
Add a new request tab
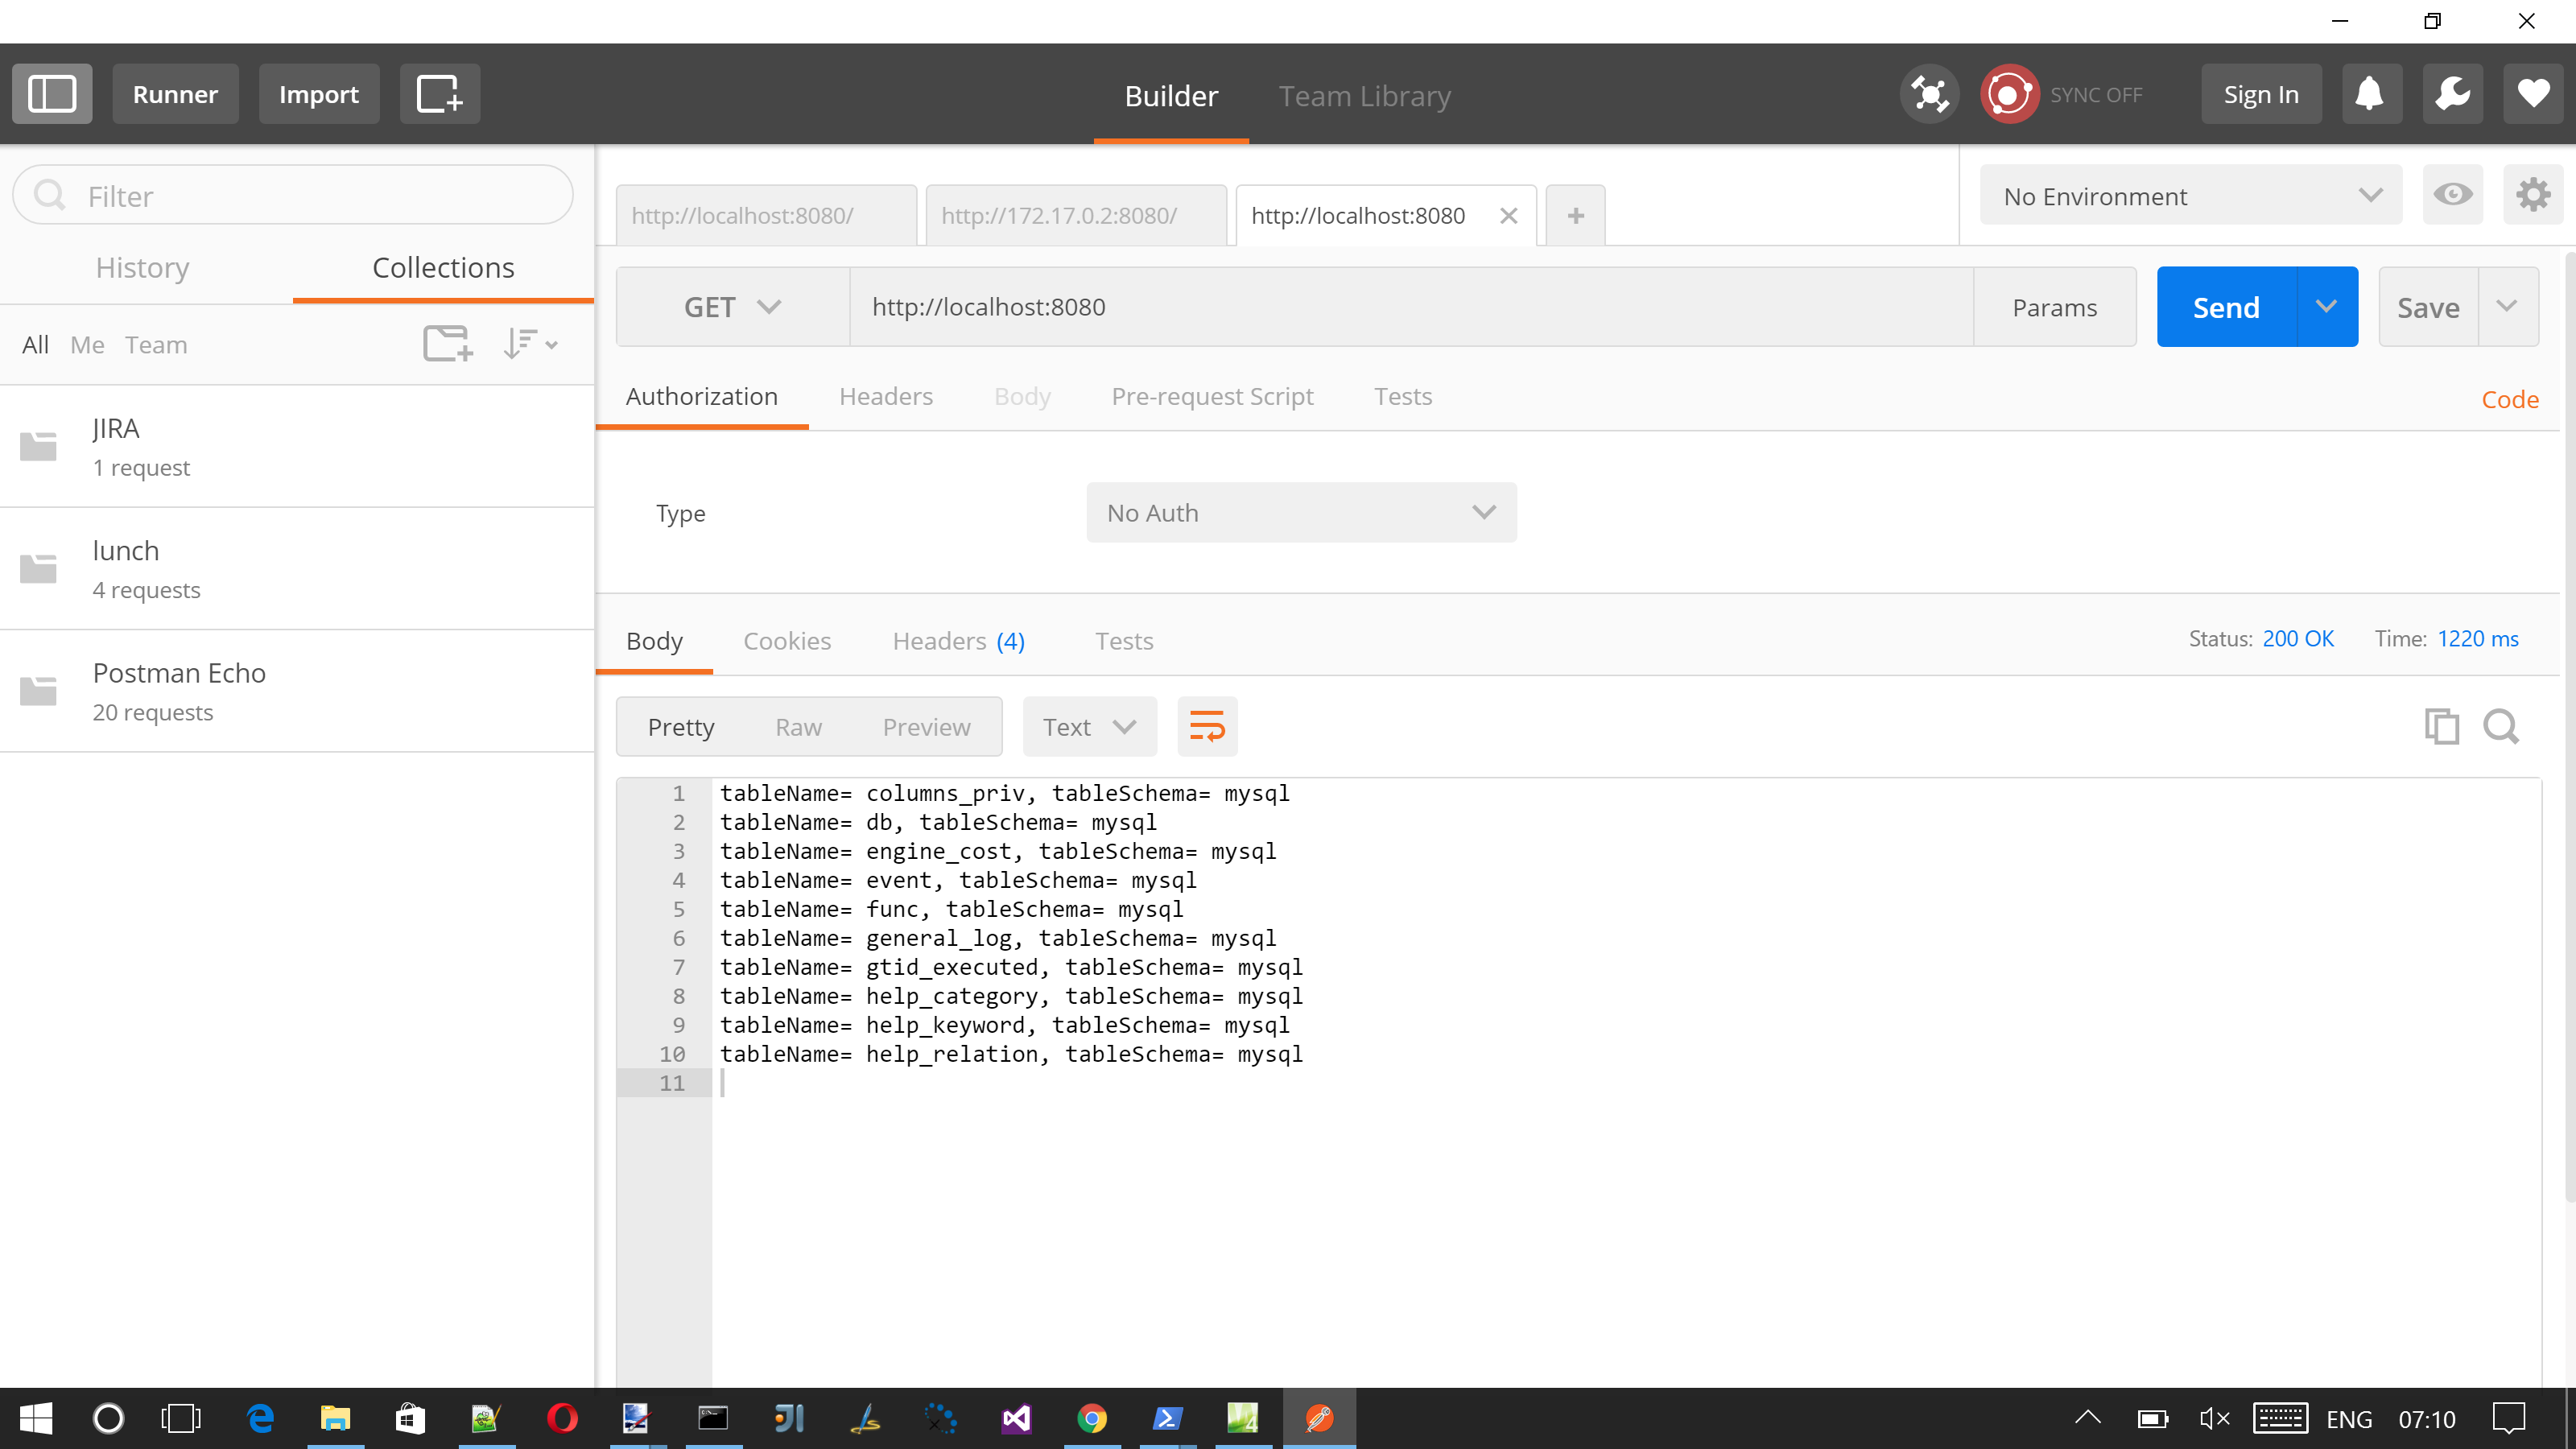(x=1575, y=215)
